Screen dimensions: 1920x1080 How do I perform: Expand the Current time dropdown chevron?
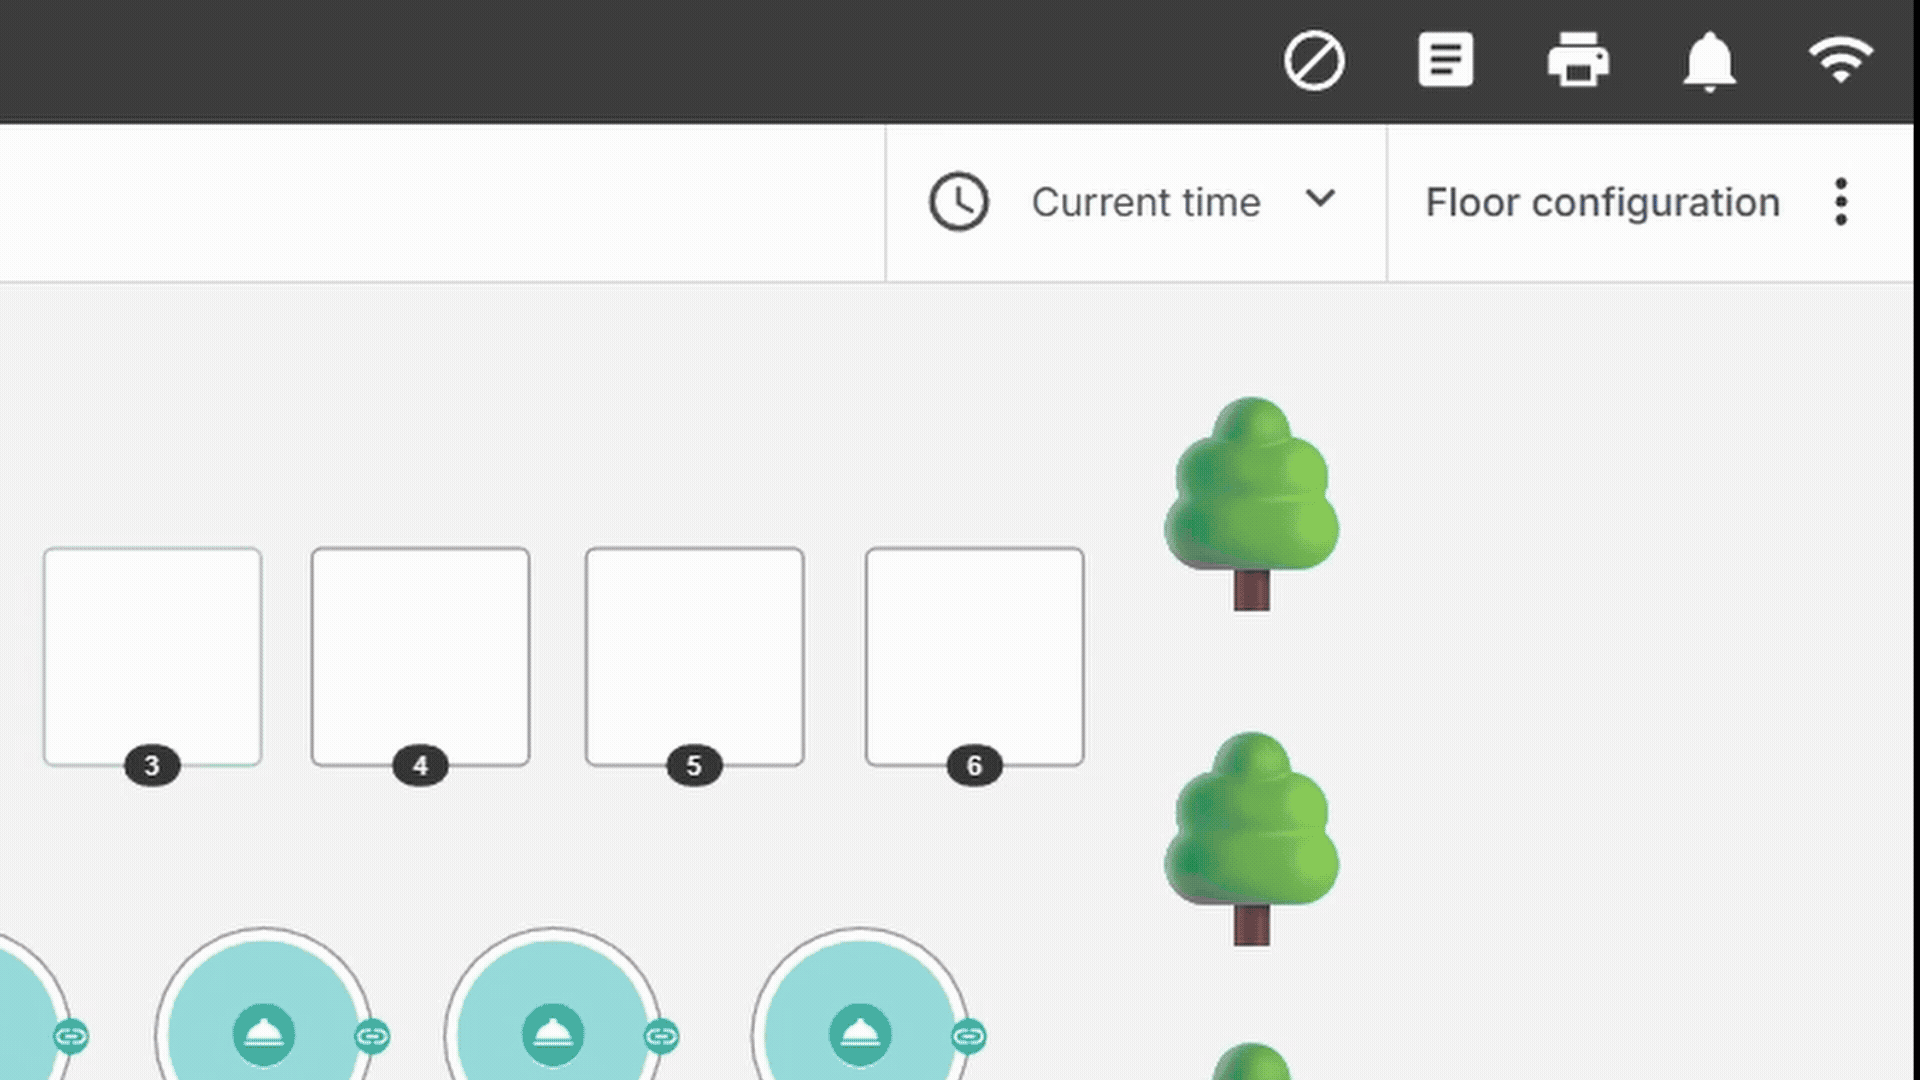pos(1320,199)
